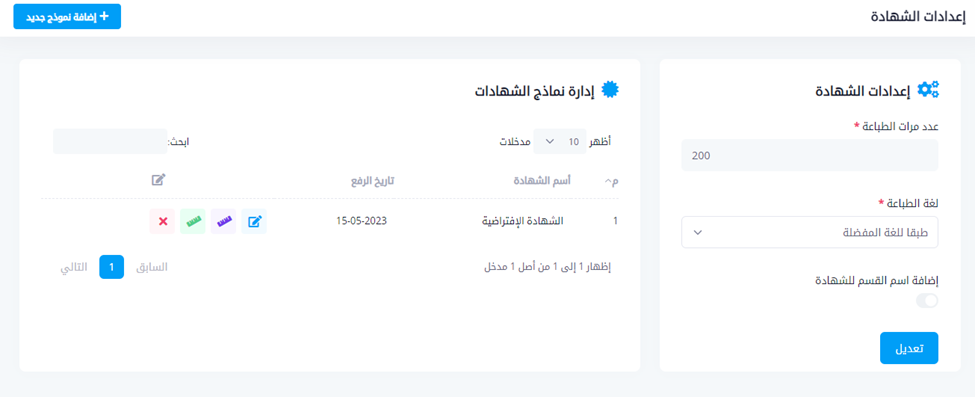Open the entries-per-page dropdown showing 10
The height and width of the screenshot is (397, 975).
[x=560, y=142]
